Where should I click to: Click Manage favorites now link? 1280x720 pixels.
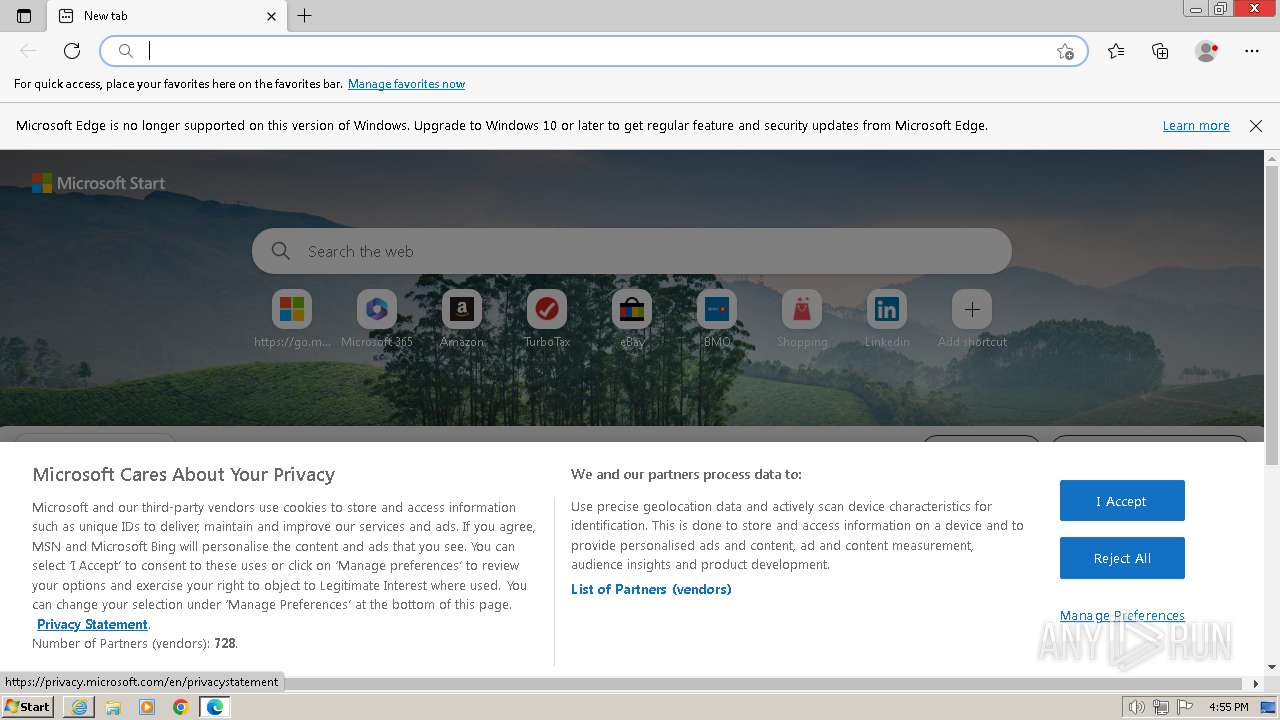[406, 84]
